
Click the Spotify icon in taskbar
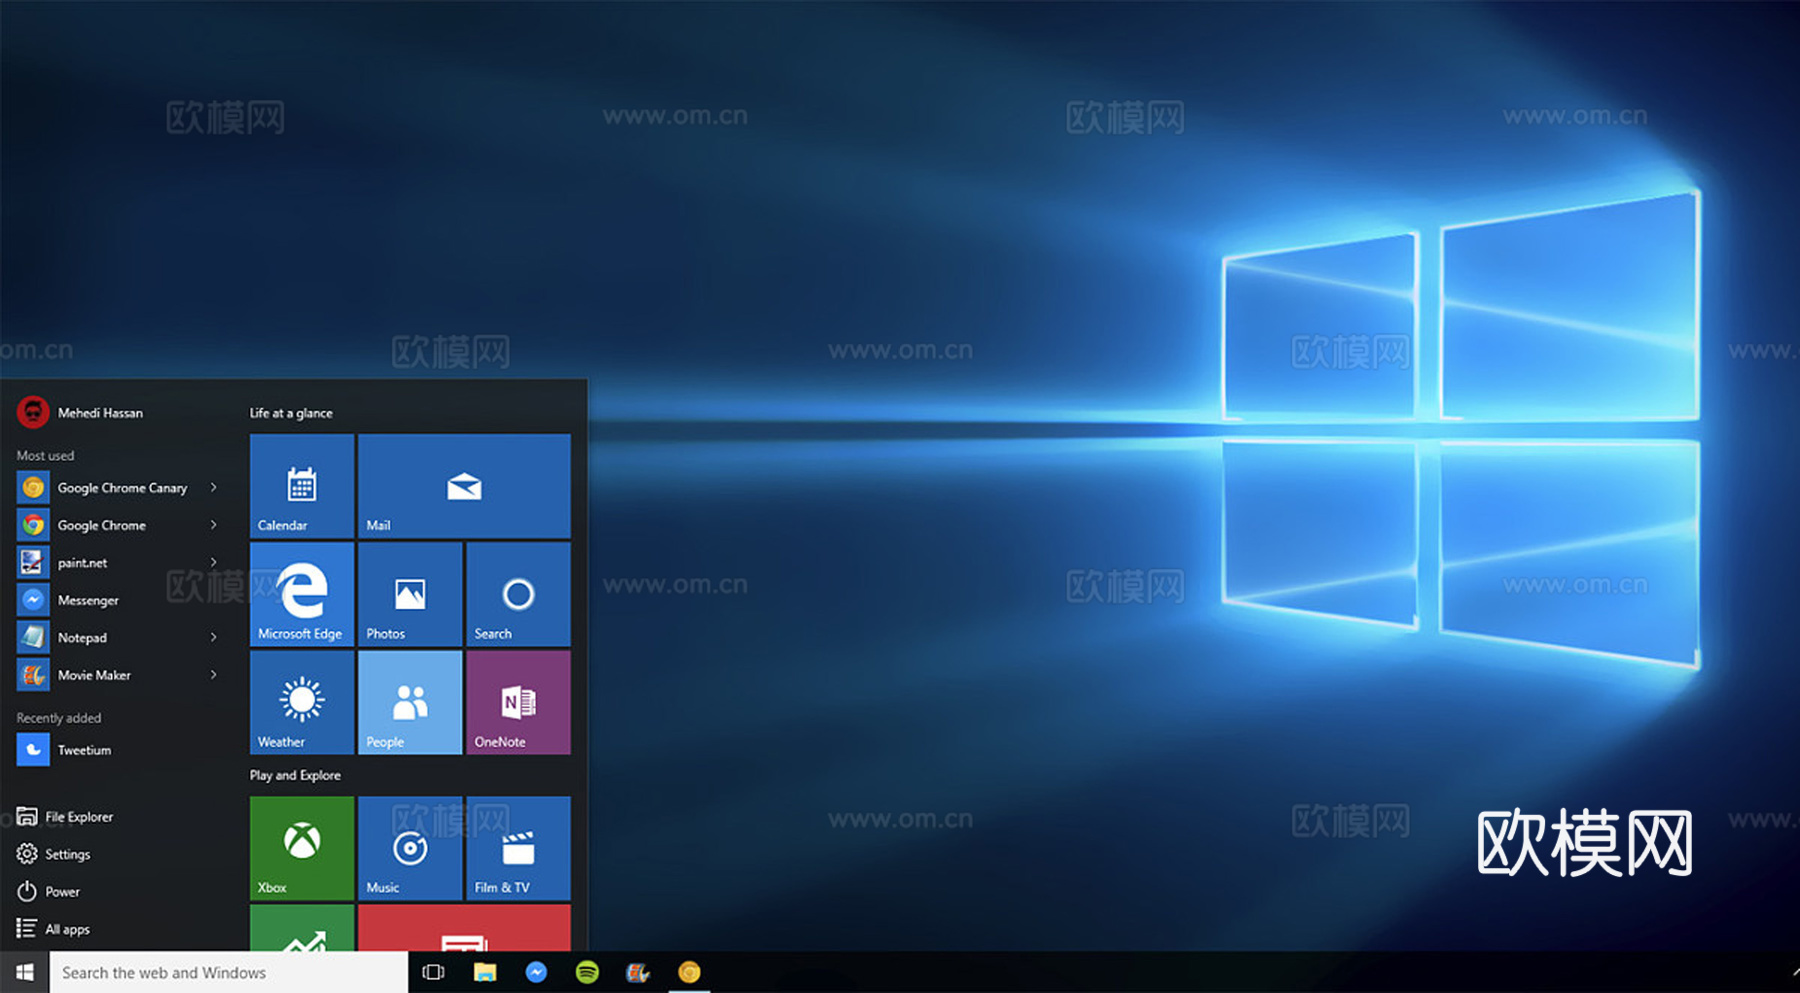point(587,972)
